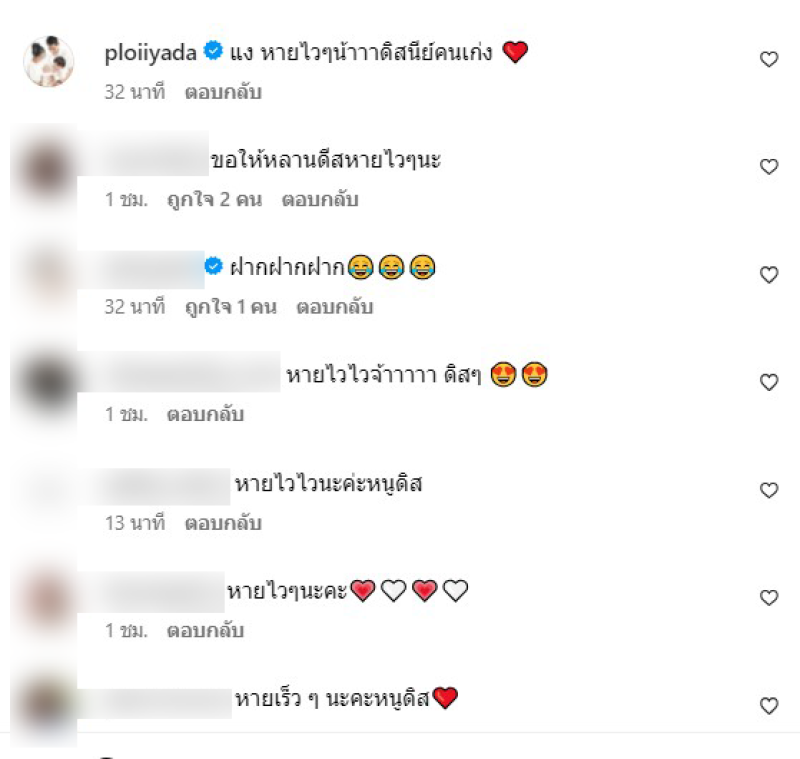Screen dimensions: 800x759
Task: Like the 'ฝากฝากฝาก' comment with the heart icon
Action: [x=769, y=275]
